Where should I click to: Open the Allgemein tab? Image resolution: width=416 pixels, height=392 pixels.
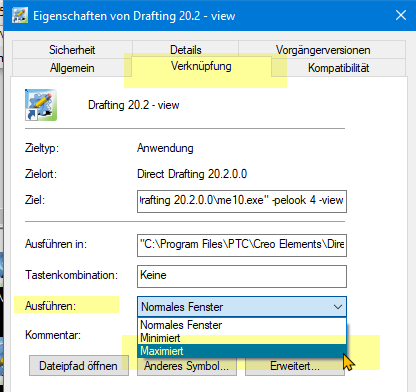[x=72, y=68]
